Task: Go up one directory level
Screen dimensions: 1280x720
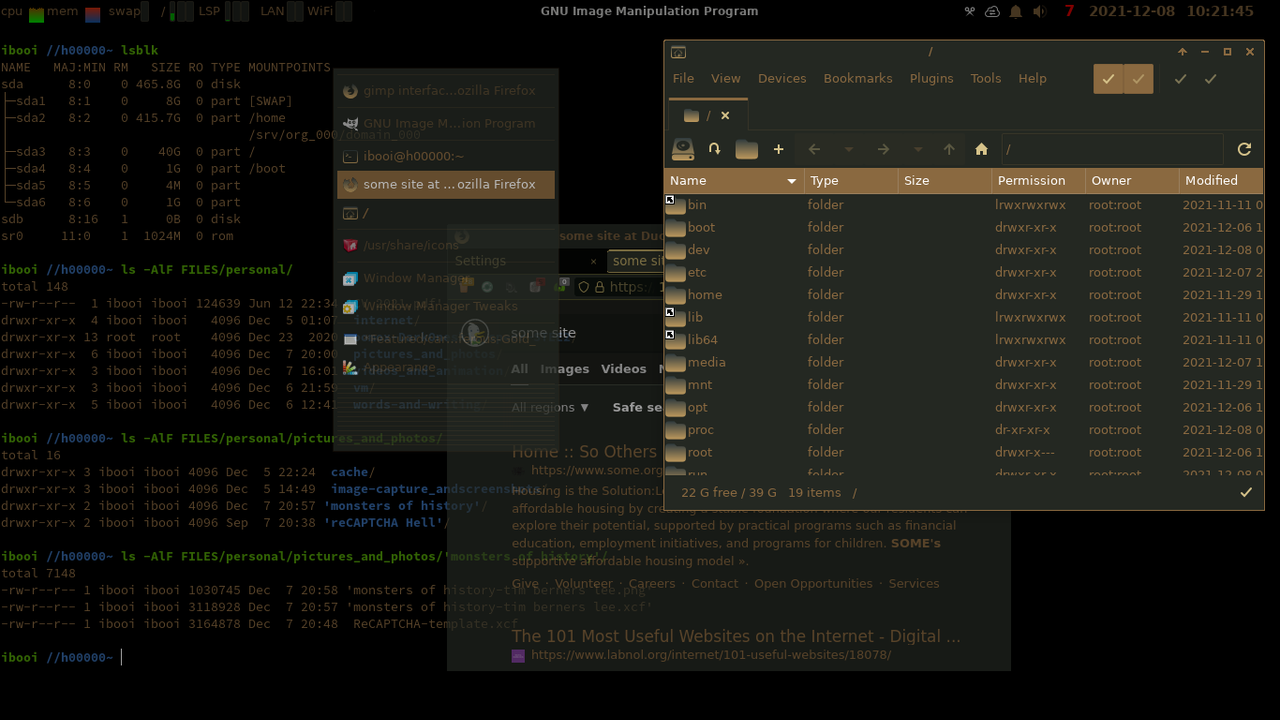Action: coord(949,149)
